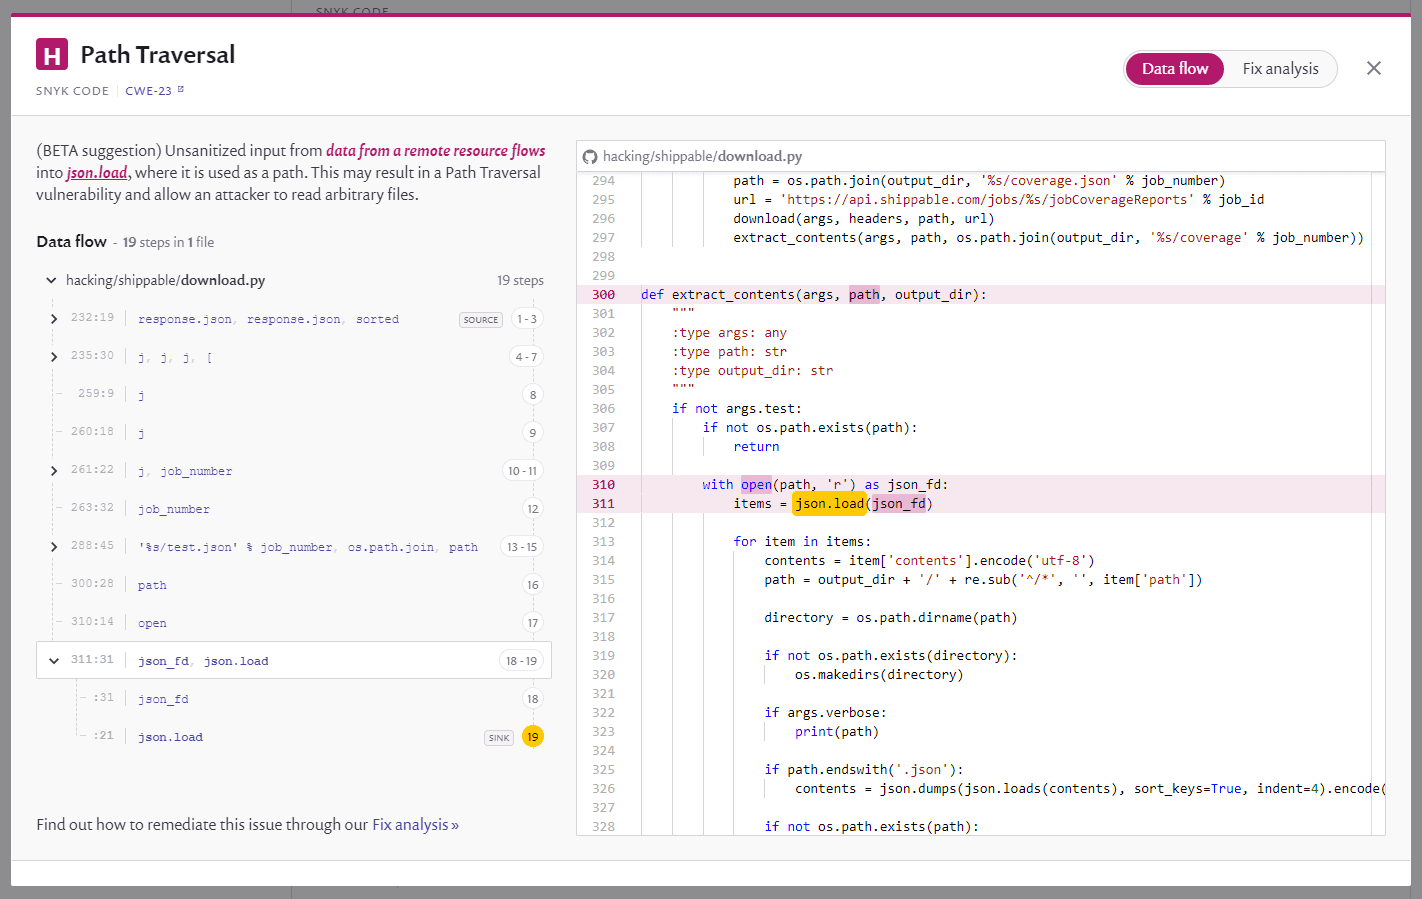Follow the 'Fix analysis »' remediation link
Screen dimensions: 1422x899
[415, 825]
